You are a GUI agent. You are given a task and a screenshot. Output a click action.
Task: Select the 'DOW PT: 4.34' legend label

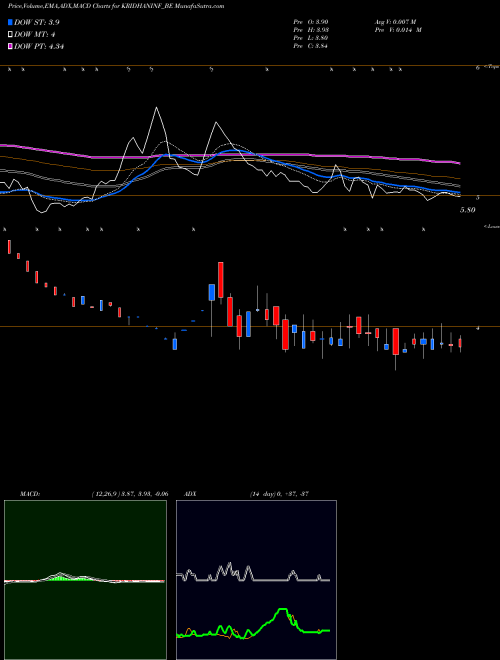tap(39, 46)
